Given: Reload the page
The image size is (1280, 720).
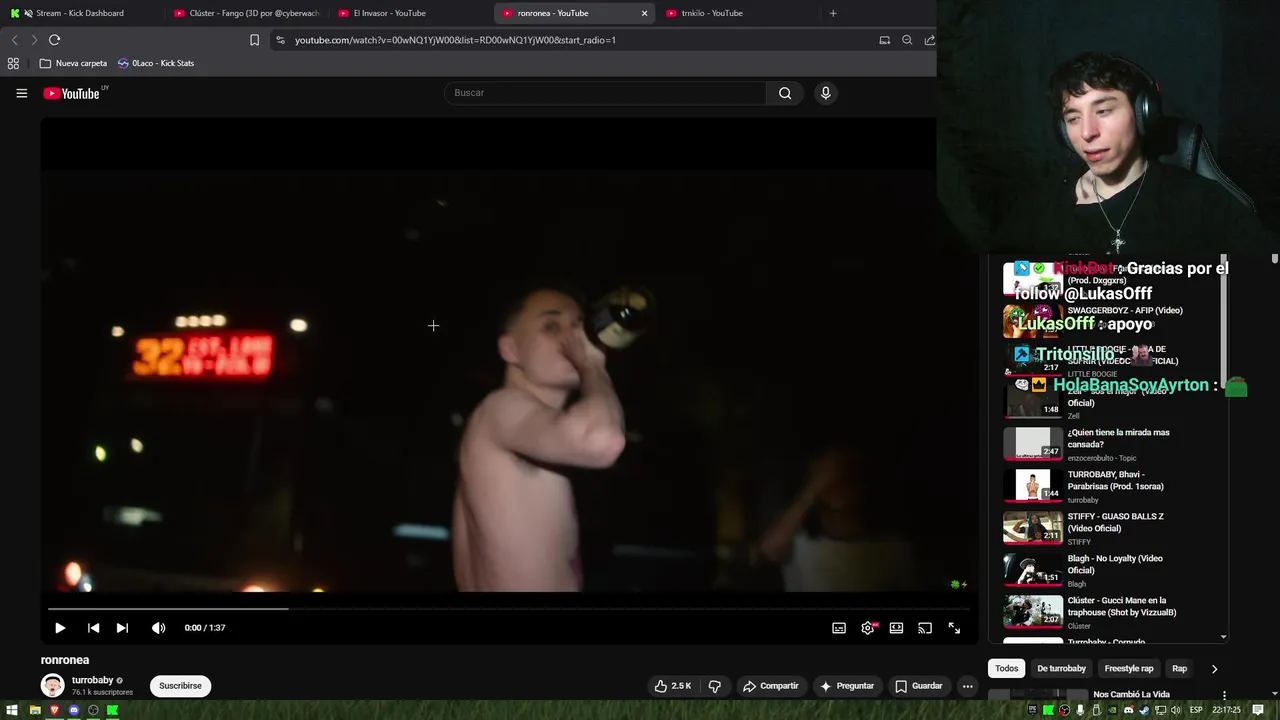Looking at the screenshot, I should pyautogui.click(x=54, y=40).
